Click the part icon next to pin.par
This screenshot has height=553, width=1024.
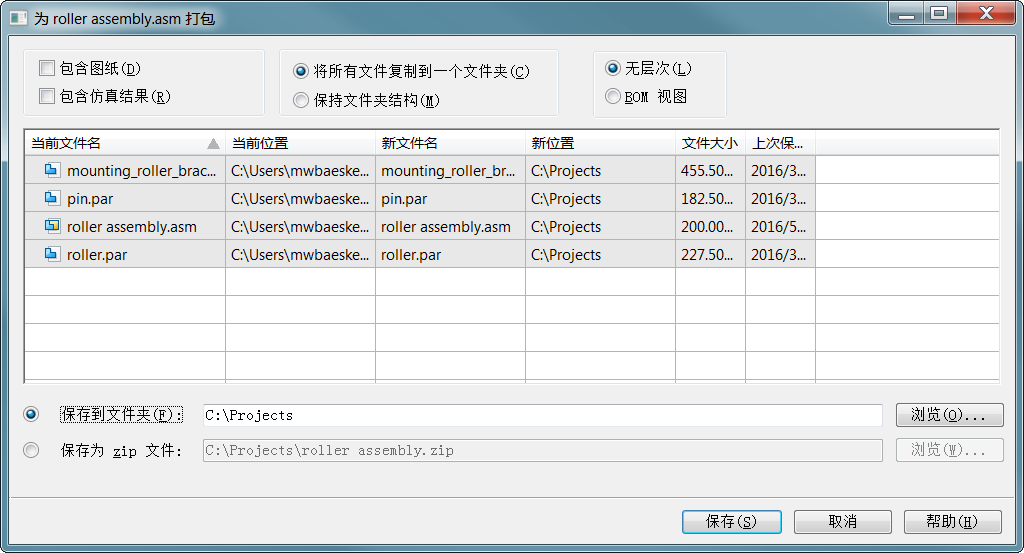click(x=52, y=198)
